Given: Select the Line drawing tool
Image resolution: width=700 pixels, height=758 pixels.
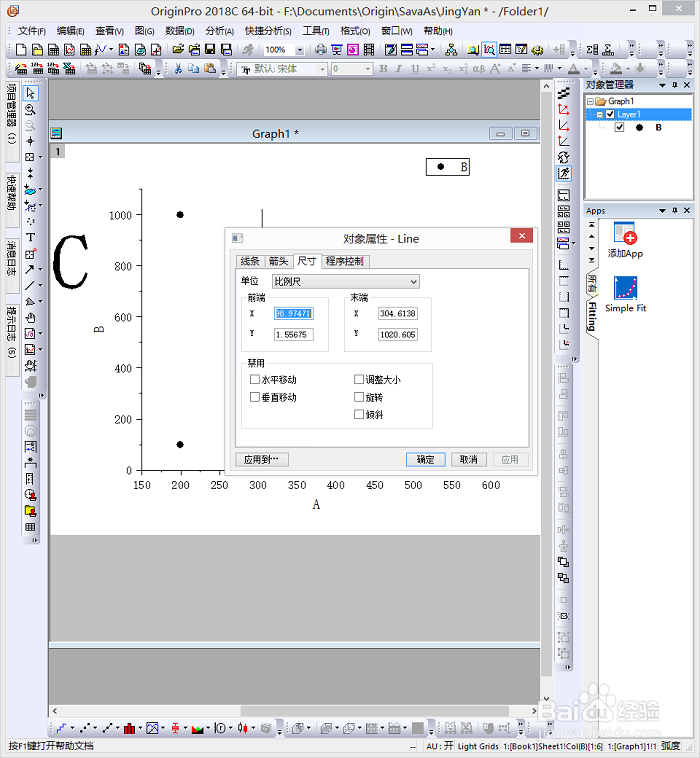Looking at the screenshot, I should click(x=30, y=286).
